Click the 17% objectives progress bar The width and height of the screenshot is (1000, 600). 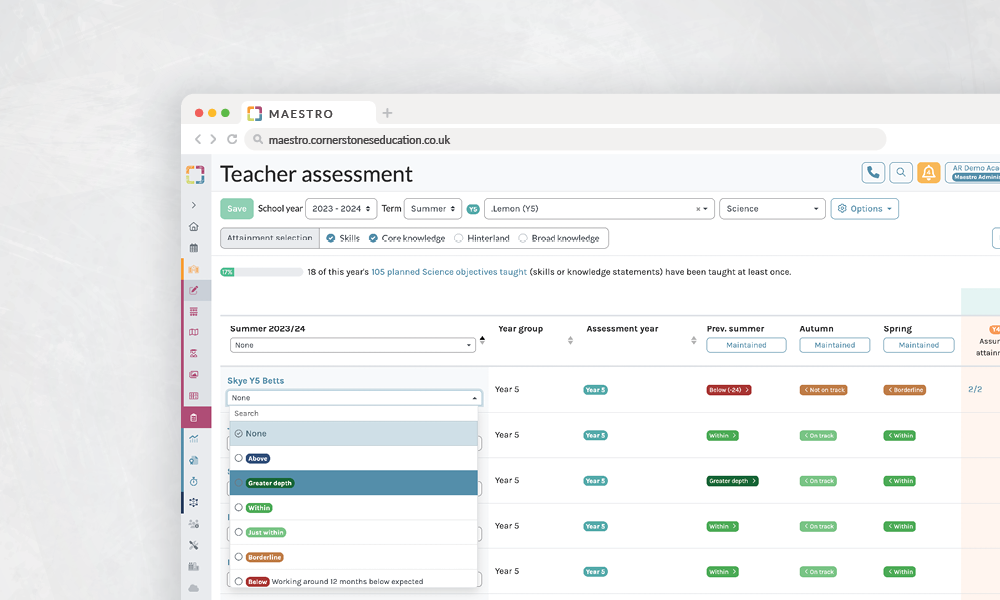point(261,272)
